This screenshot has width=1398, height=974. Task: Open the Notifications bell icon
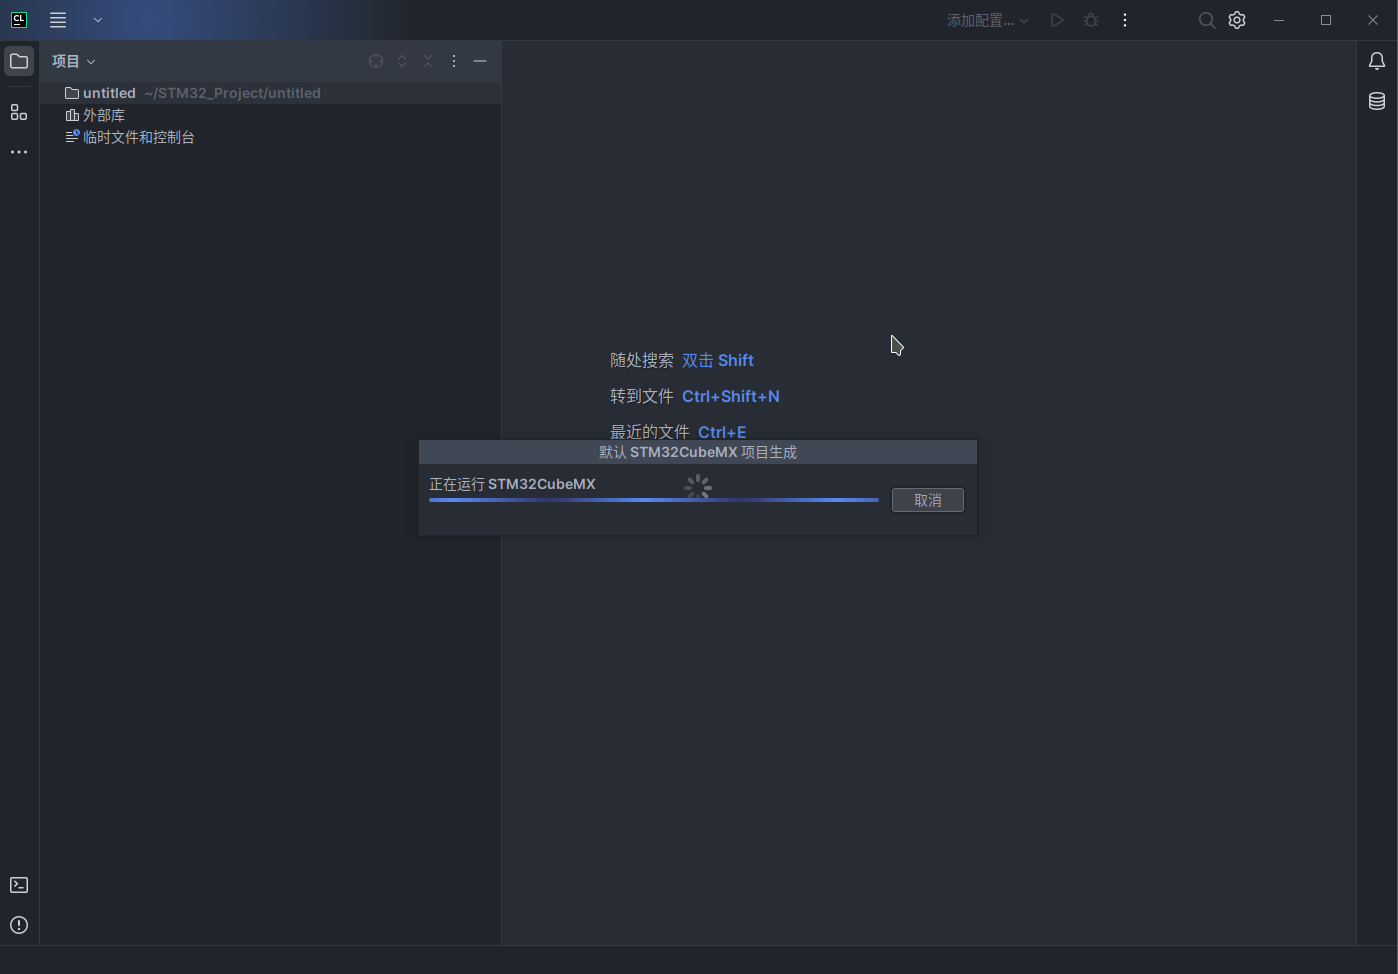[1377, 61]
